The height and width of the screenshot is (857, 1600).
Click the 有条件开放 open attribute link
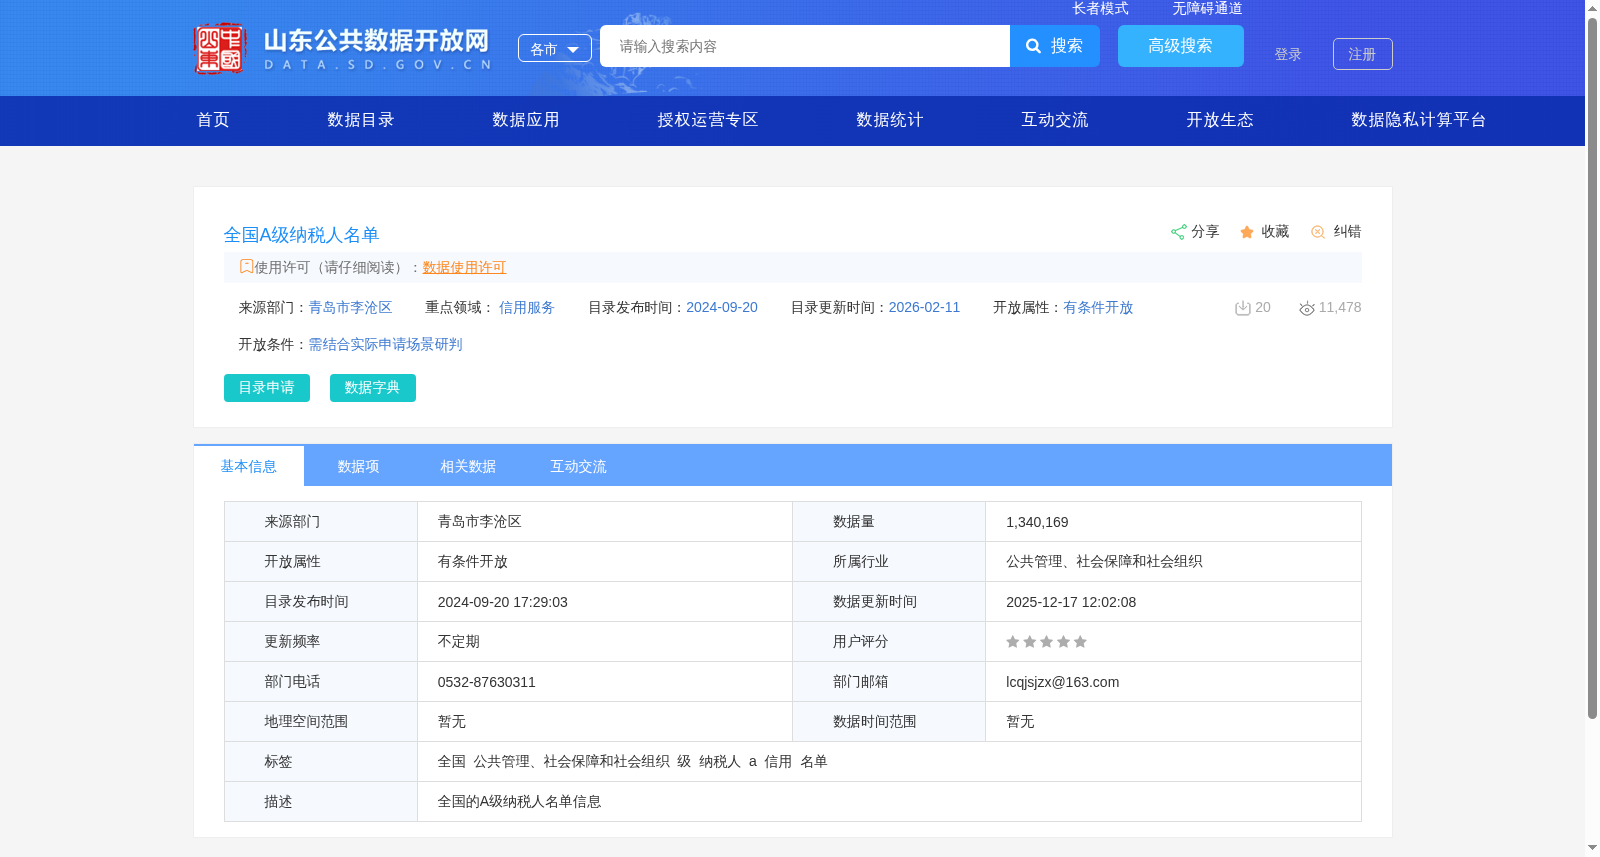(x=1098, y=308)
